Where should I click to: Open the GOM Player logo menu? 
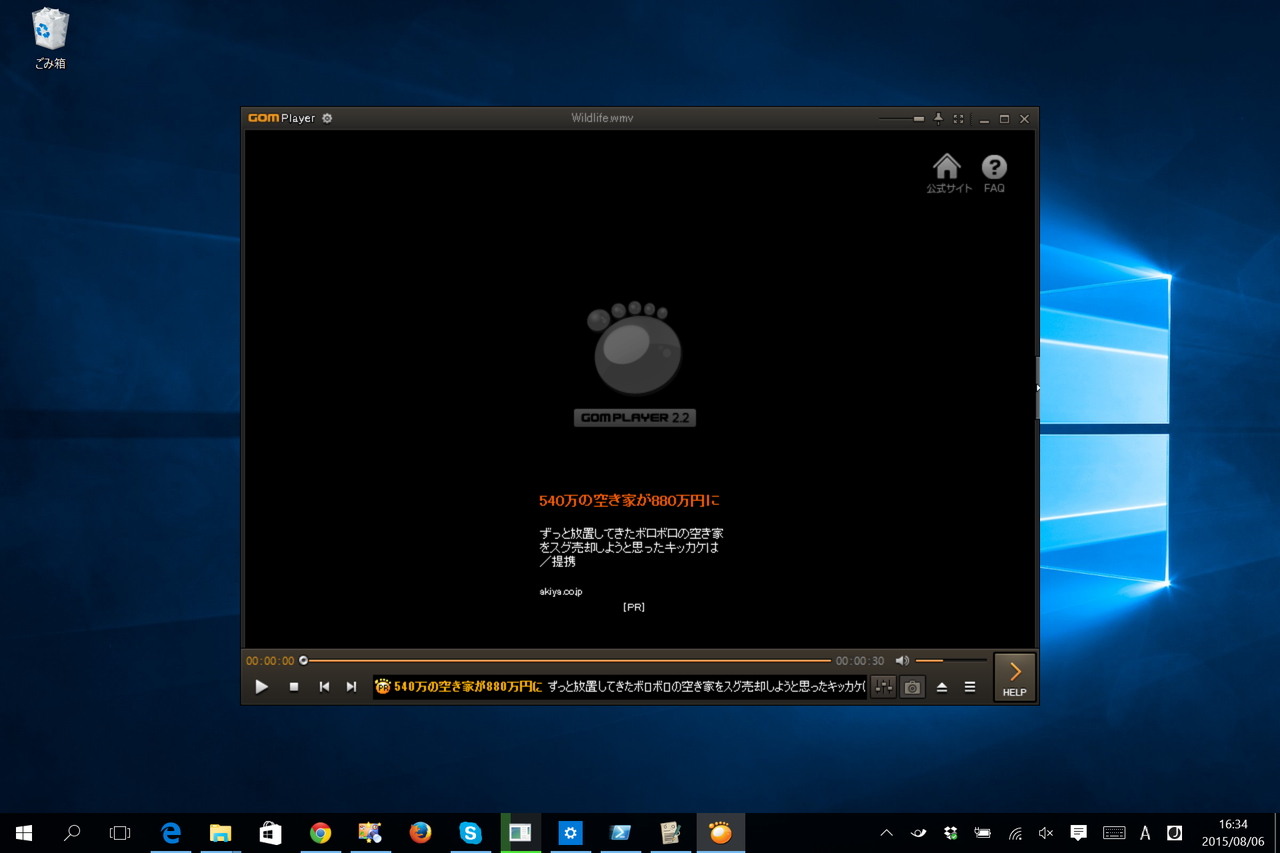(281, 118)
